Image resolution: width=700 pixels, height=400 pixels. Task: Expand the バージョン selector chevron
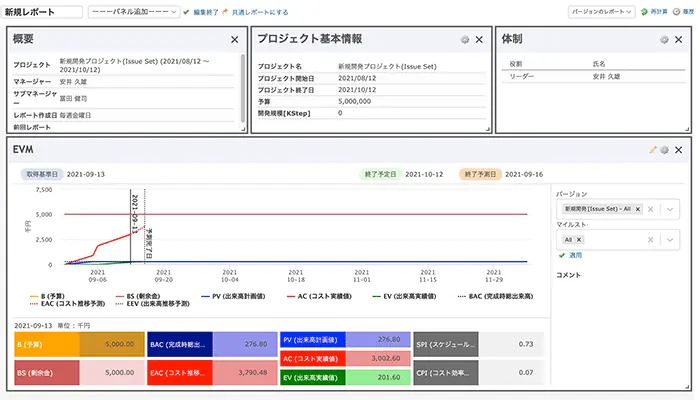pyautogui.click(x=670, y=209)
